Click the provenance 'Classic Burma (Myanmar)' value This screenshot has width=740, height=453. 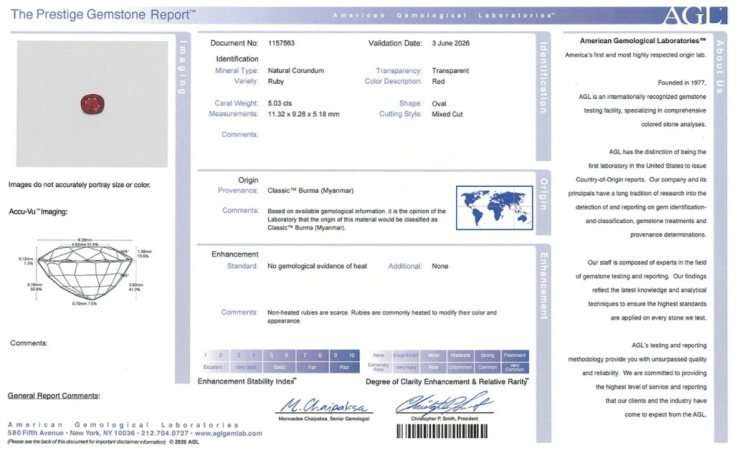[x=311, y=191]
